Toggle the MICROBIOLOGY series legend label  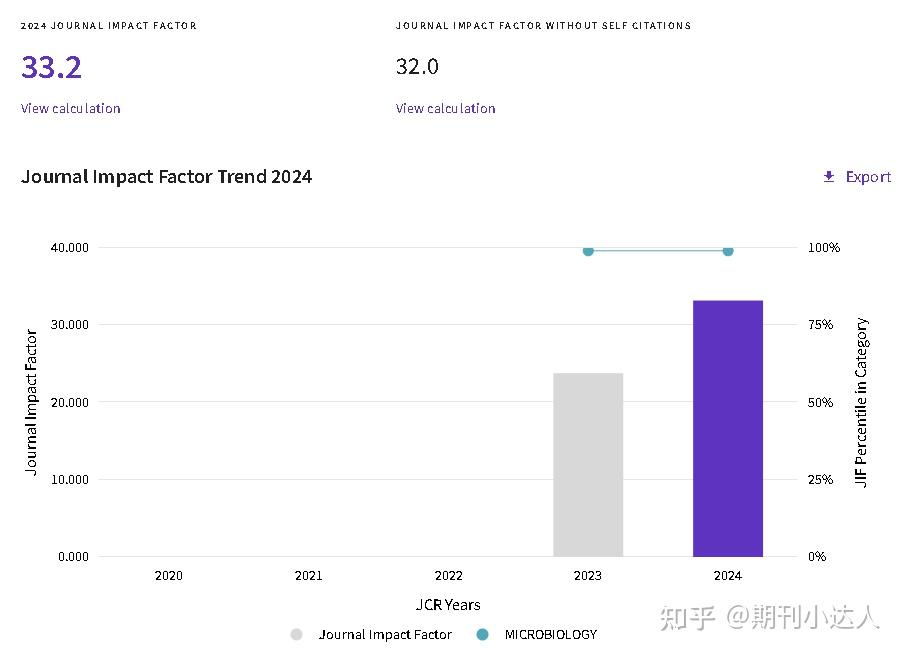tap(551, 634)
